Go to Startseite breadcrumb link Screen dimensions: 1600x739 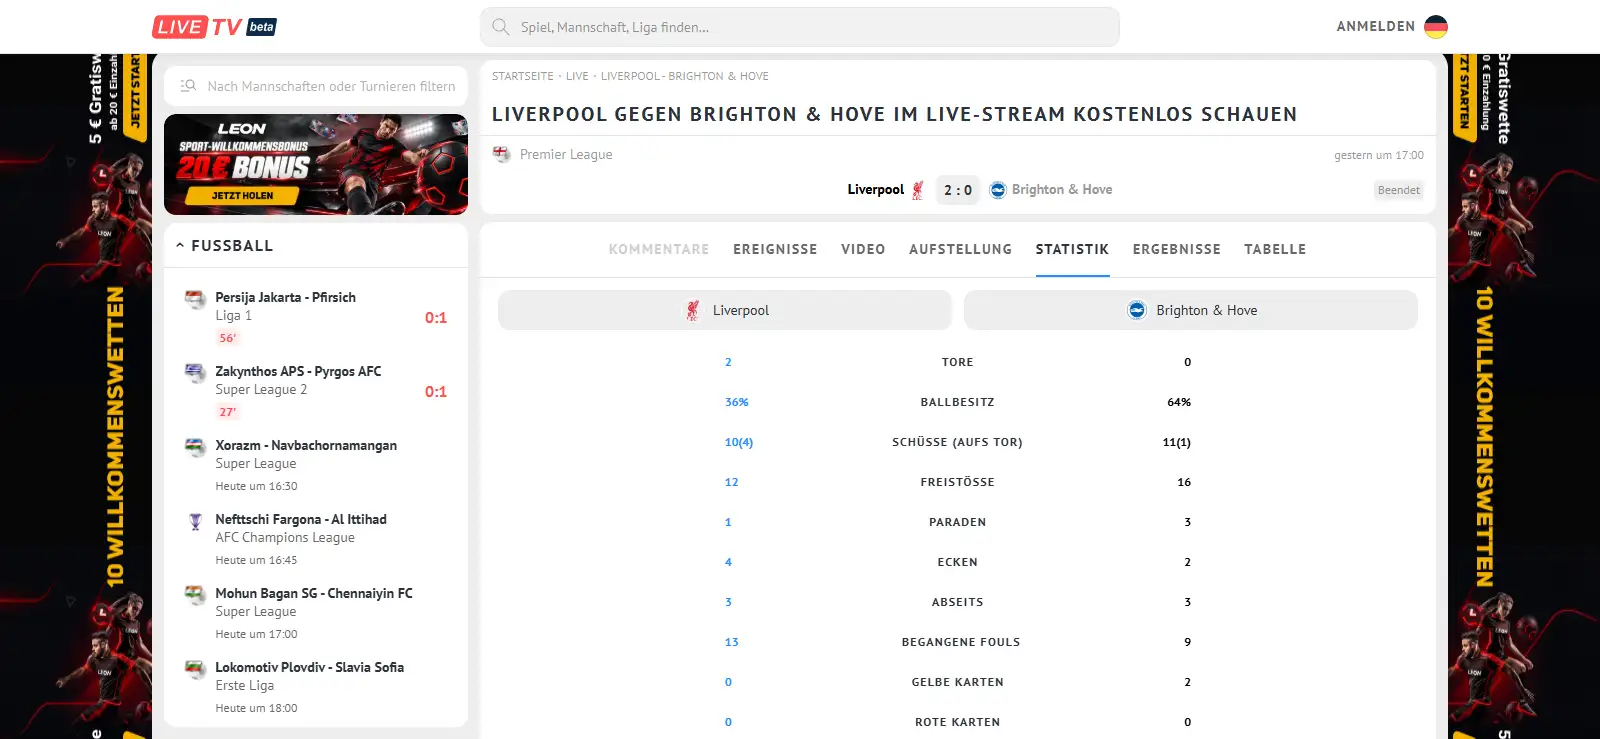click(523, 76)
